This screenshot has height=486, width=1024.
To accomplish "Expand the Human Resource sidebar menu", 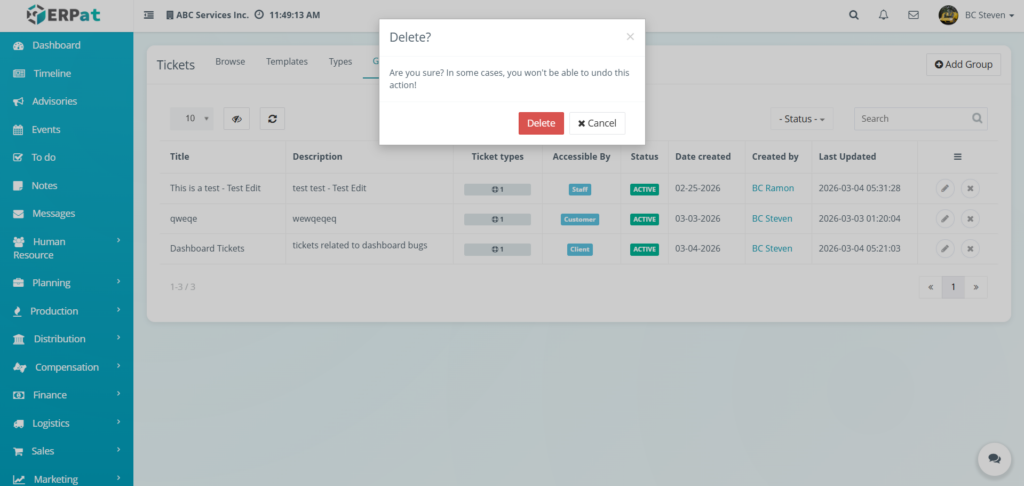I will click(67, 248).
